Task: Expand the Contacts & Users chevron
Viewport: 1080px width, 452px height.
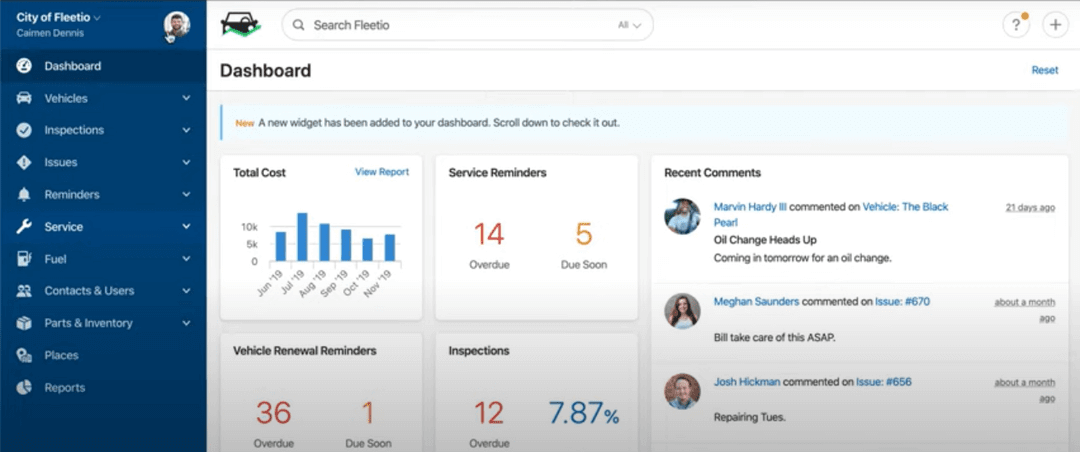Action: click(186, 291)
